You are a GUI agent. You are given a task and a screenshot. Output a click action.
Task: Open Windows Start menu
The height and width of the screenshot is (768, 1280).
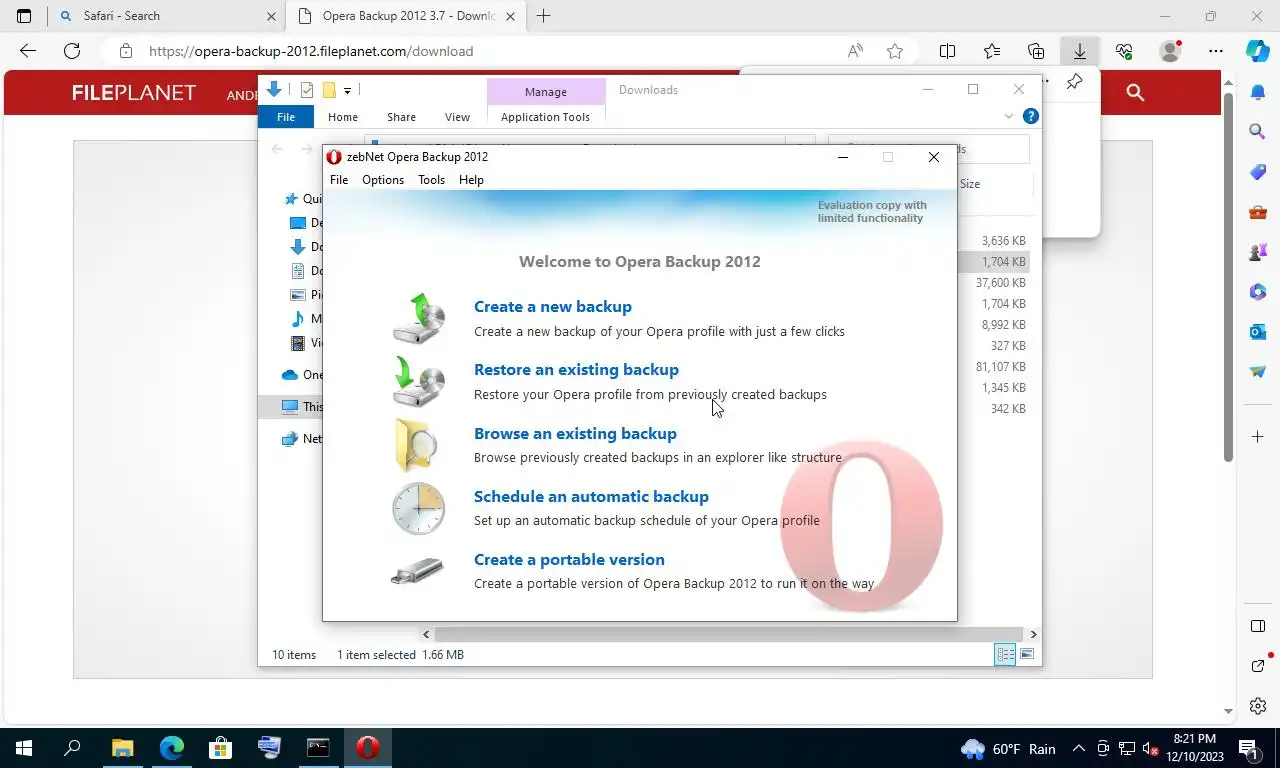(x=24, y=748)
